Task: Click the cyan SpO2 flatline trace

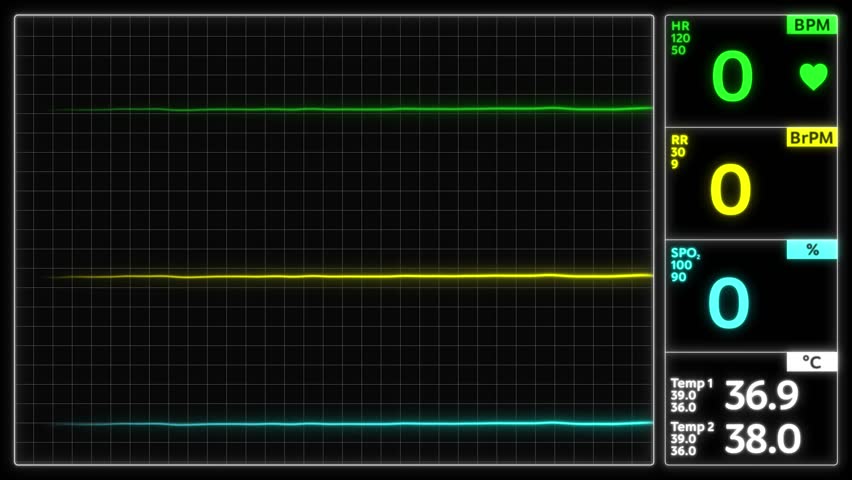Action: [x=353, y=423]
